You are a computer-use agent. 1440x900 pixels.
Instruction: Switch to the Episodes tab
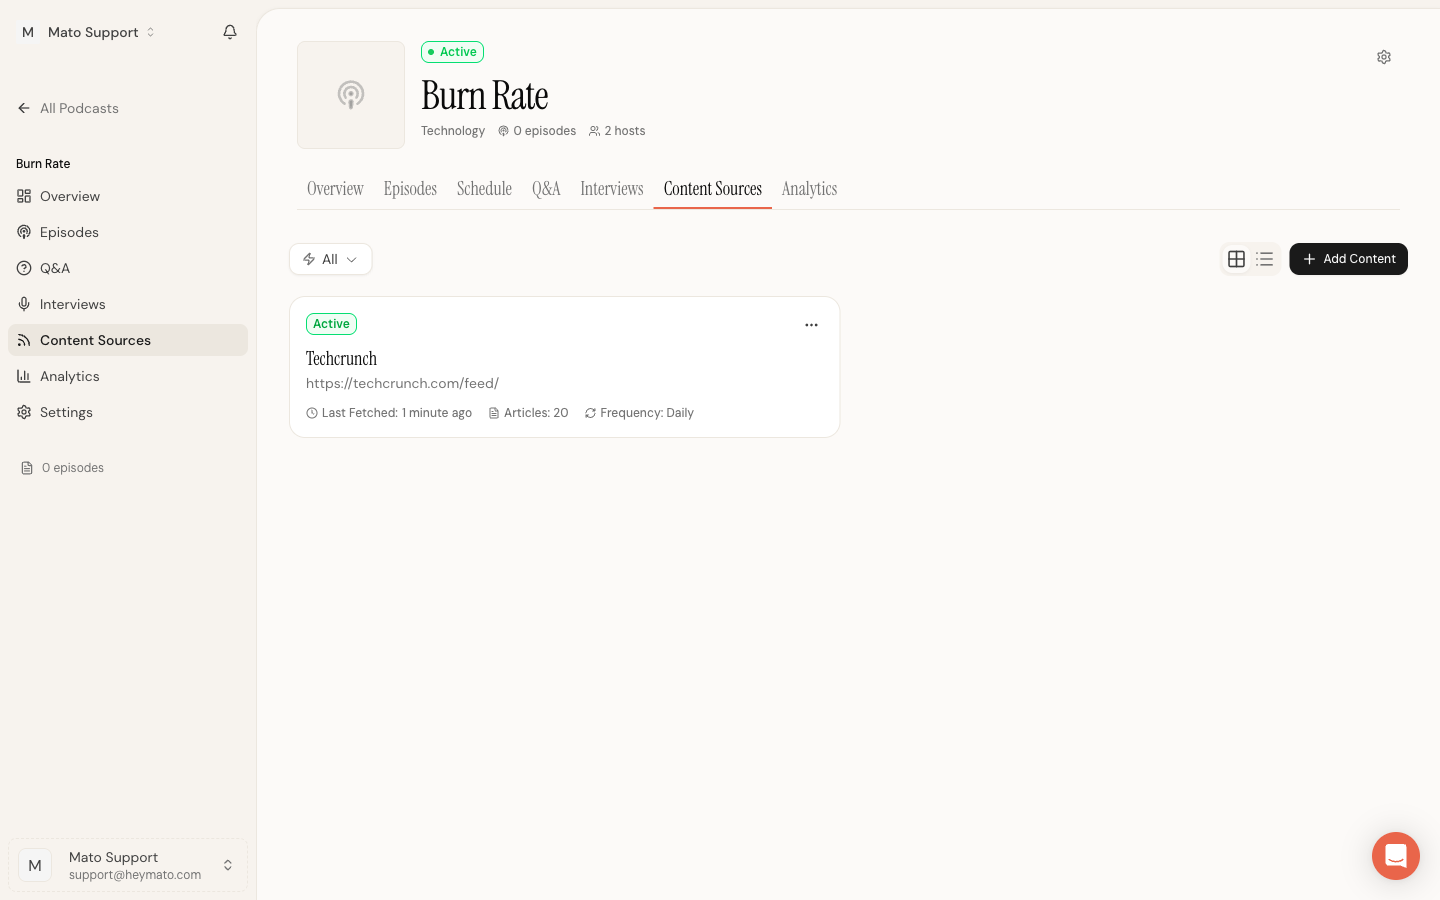410,189
